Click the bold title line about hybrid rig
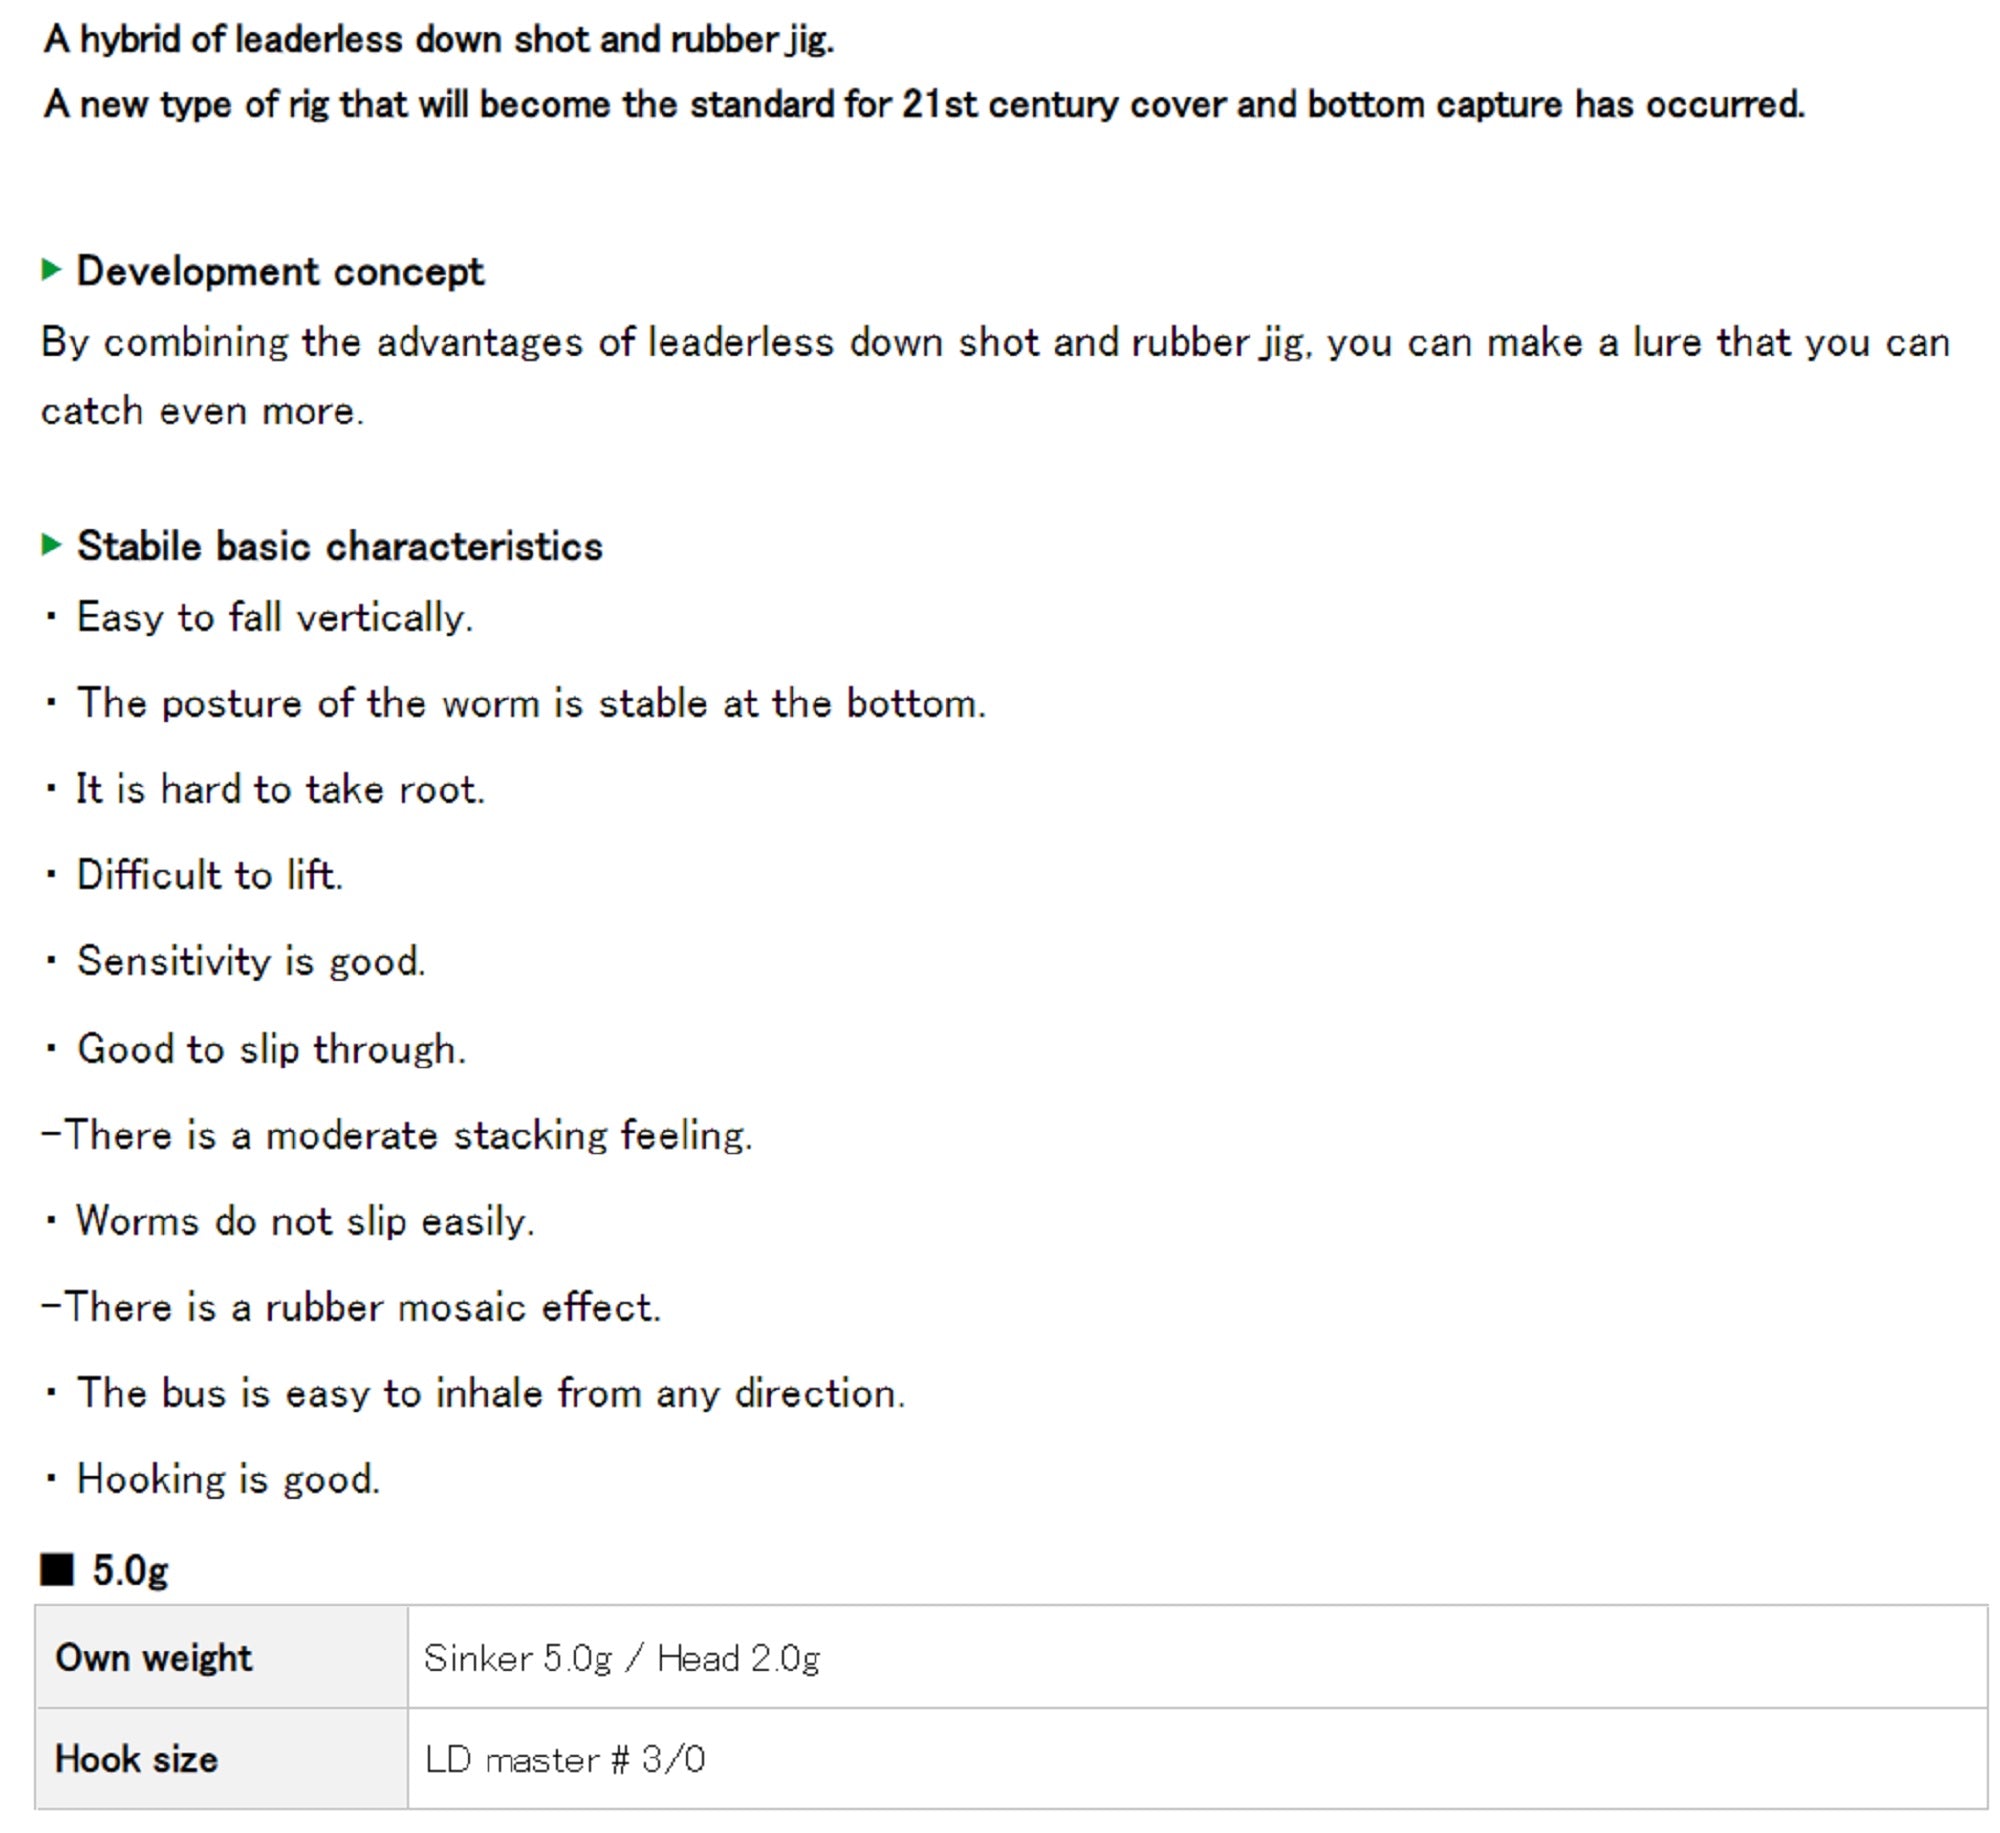Screen dimensions: 2000x1833 click(x=438, y=40)
